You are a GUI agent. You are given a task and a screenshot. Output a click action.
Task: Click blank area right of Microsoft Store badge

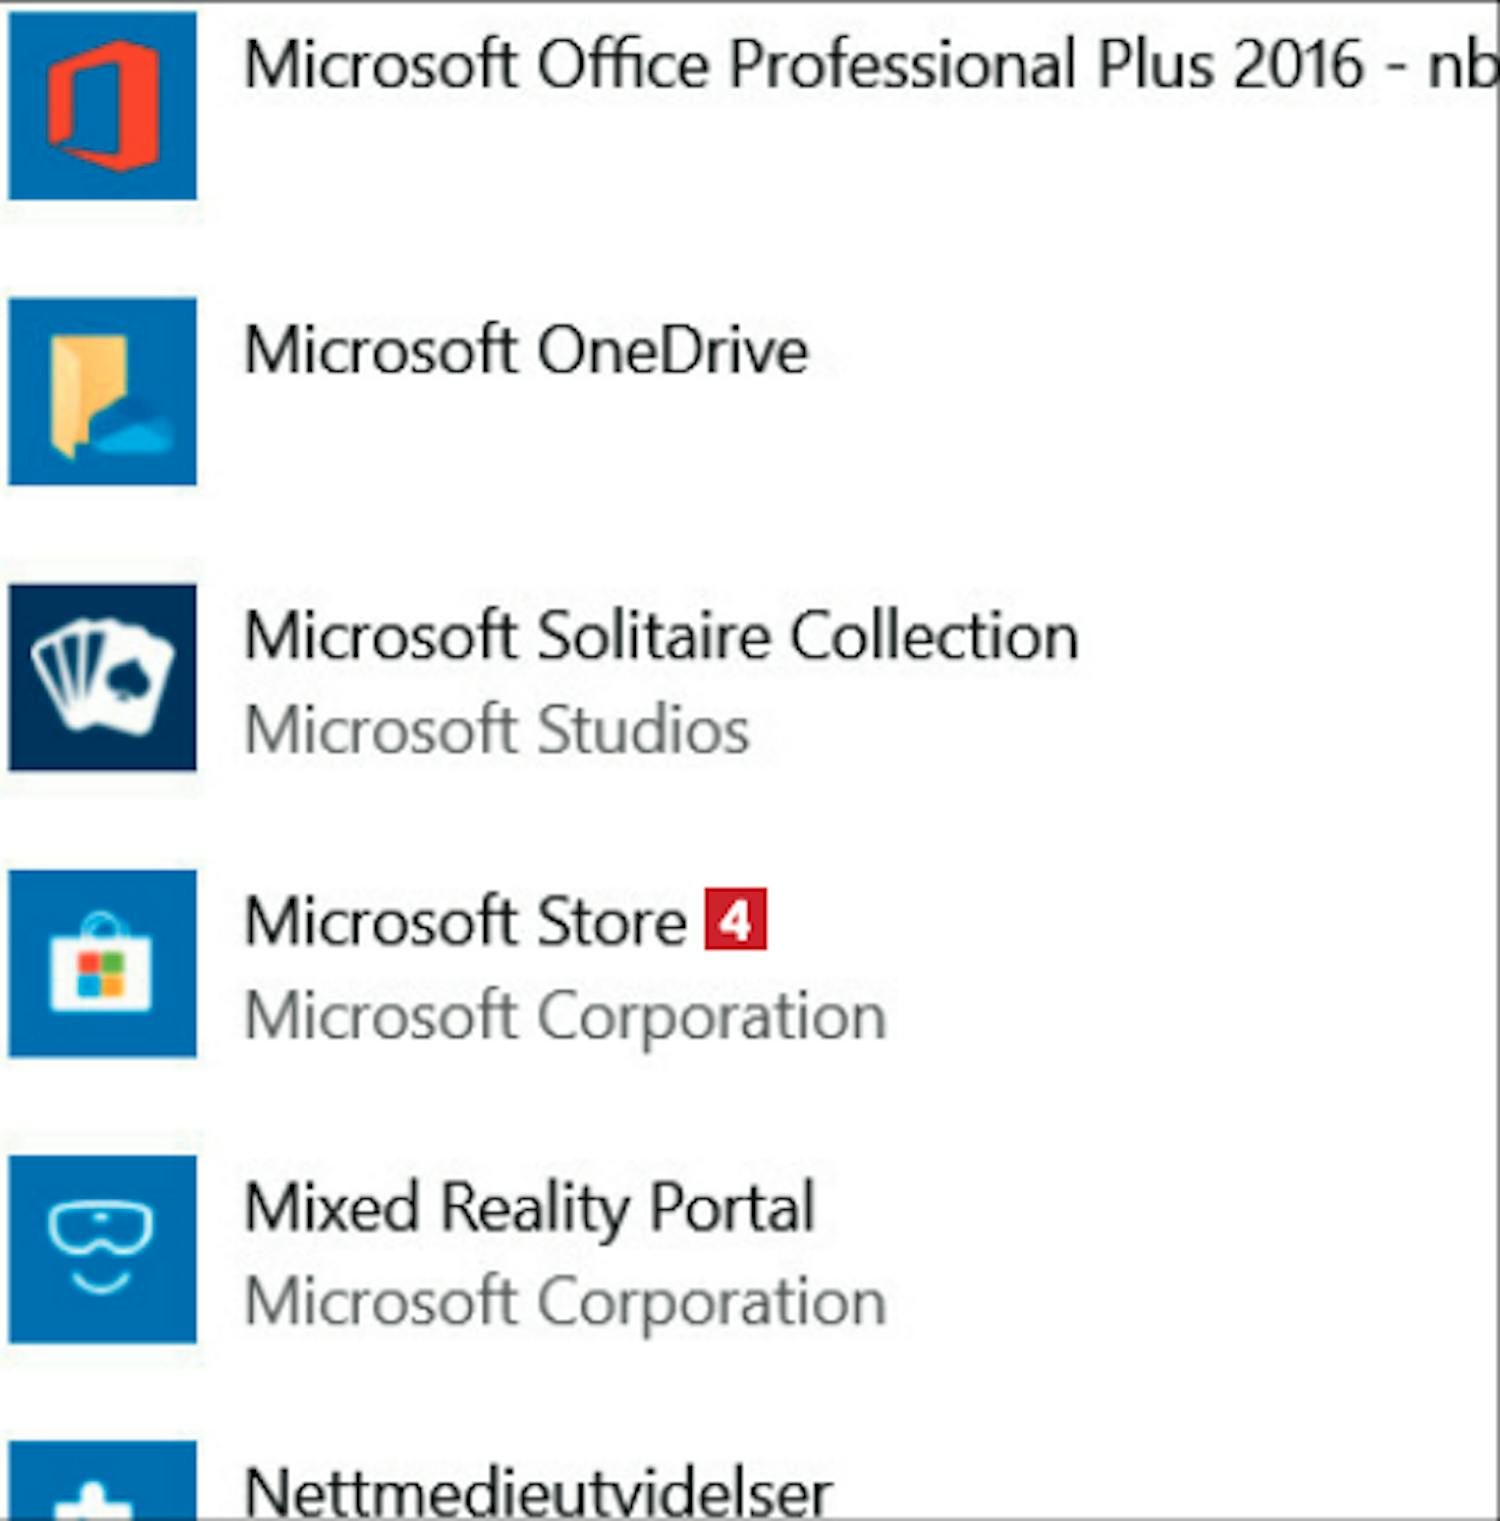point(1130,963)
